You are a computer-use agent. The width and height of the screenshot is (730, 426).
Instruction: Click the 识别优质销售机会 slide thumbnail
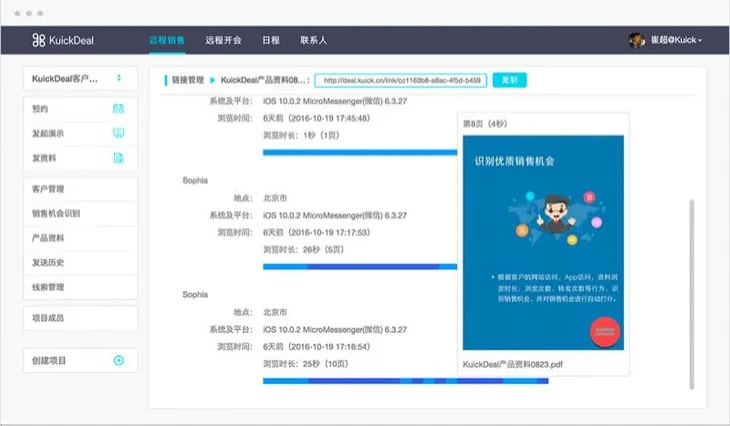point(543,243)
